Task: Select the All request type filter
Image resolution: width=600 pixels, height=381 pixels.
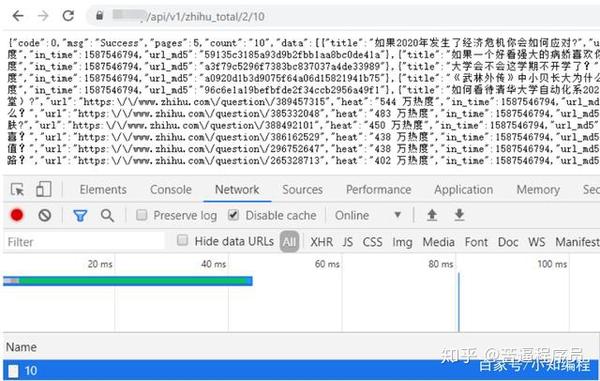Action: click(289, 242)
